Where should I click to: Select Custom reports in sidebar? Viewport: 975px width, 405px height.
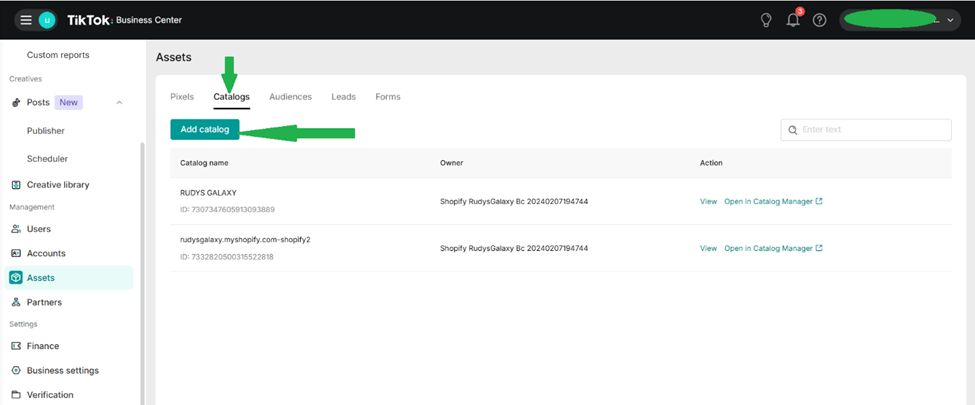(58, 55)
